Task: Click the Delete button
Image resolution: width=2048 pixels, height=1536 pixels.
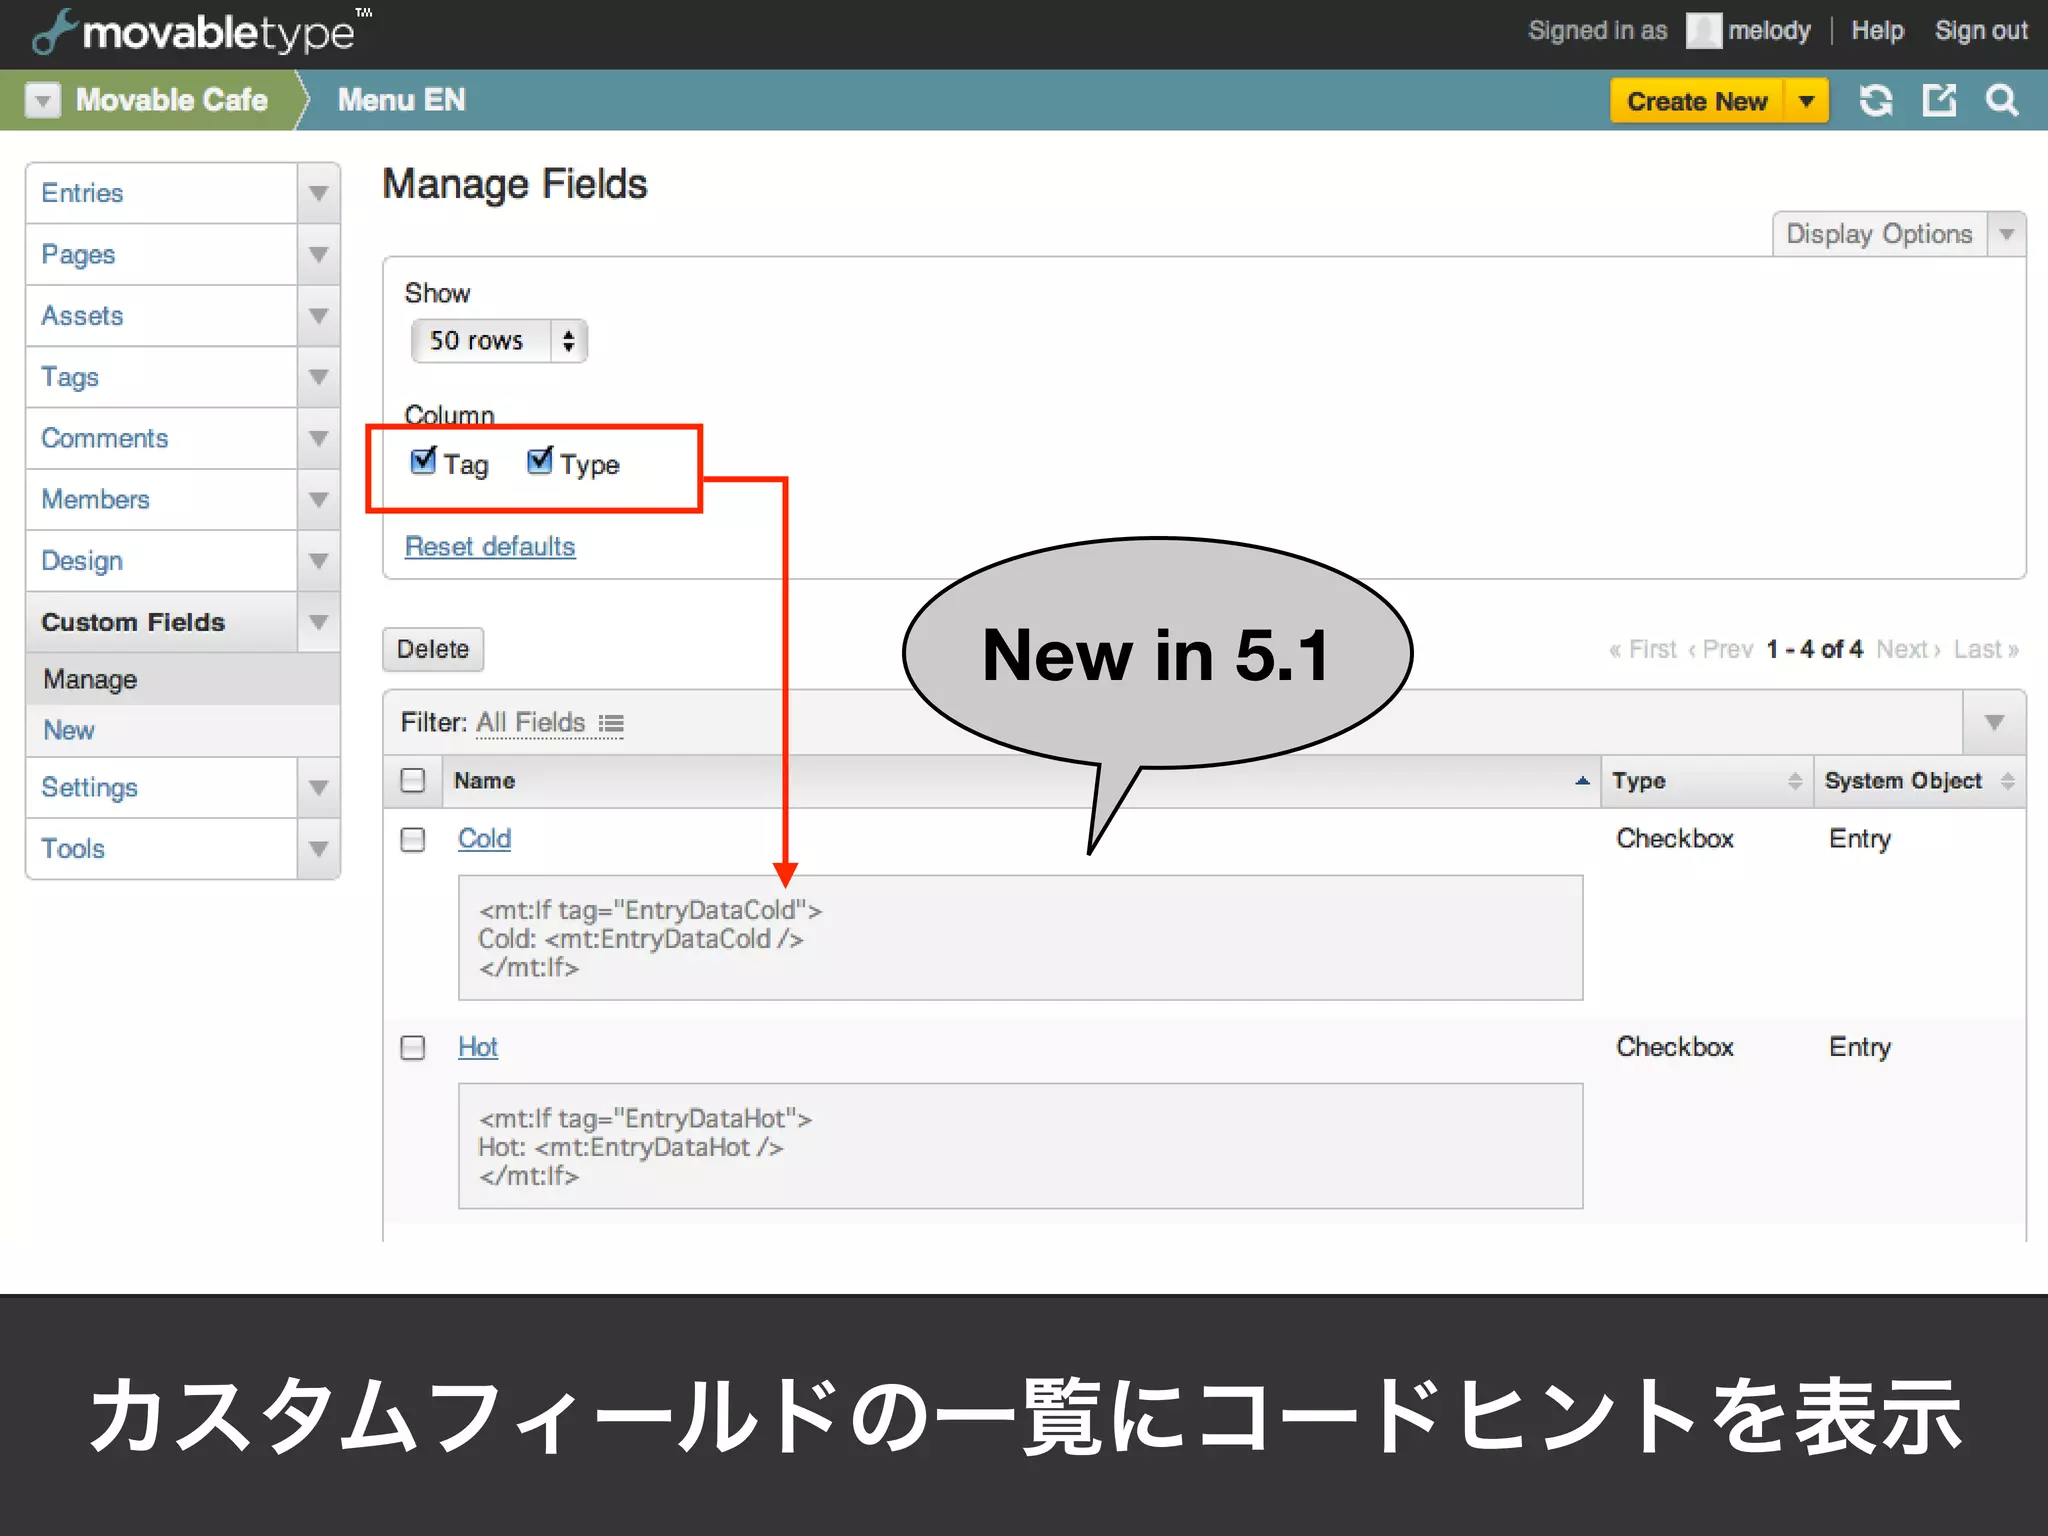Action: (x=433, y=649)
